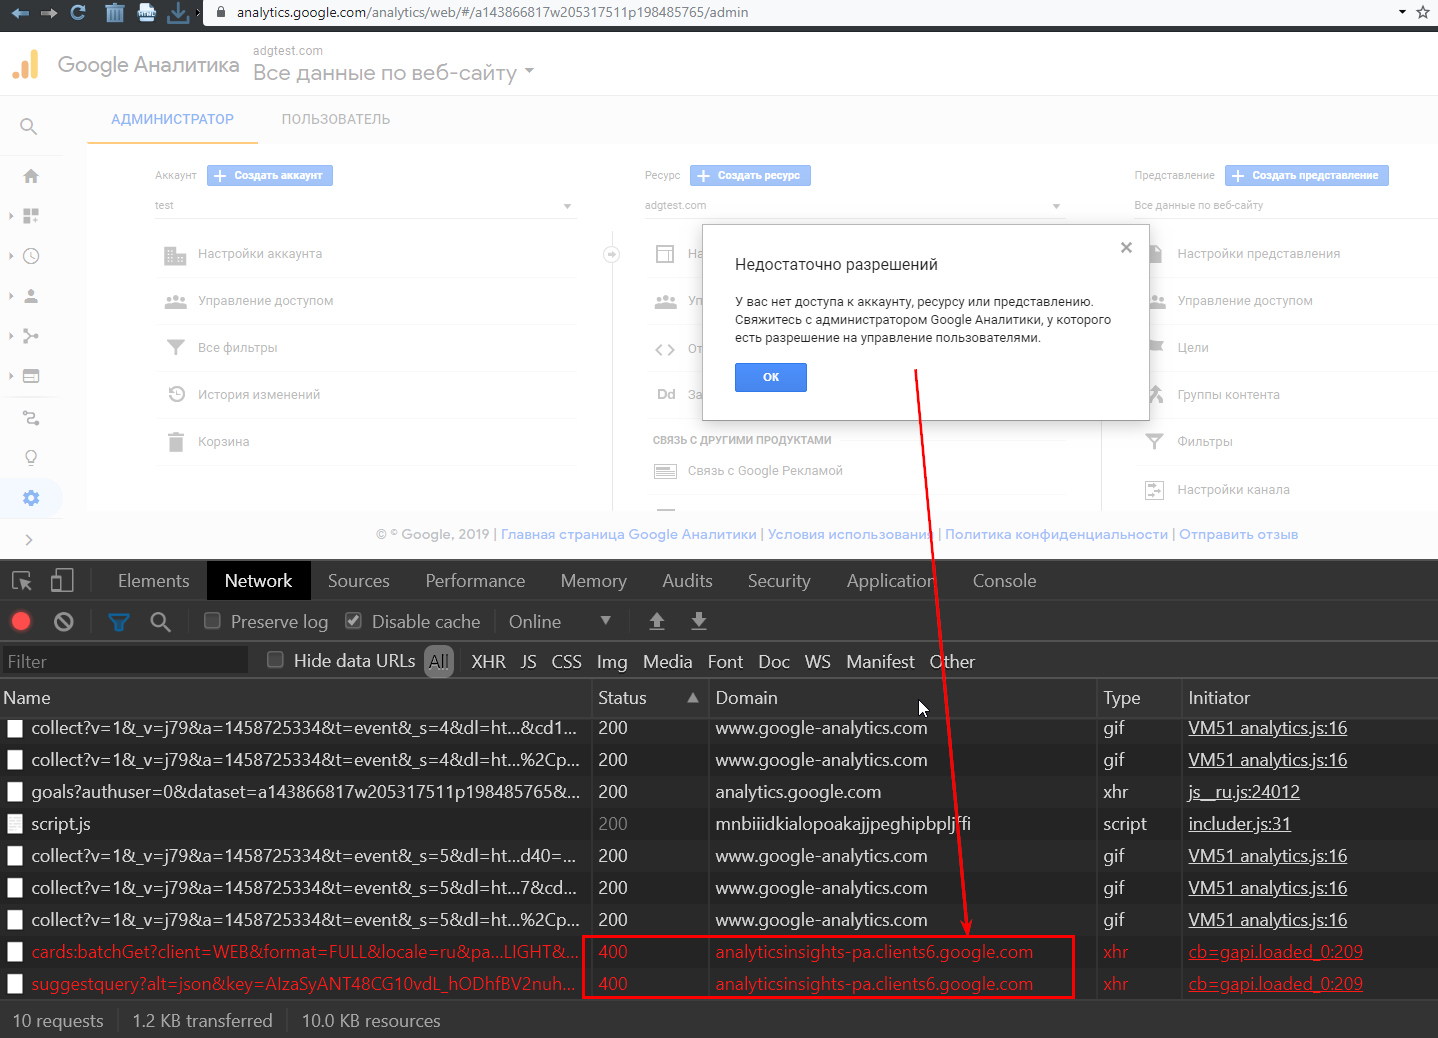Select the Admin gear icon in the sidebar
Screen dimensions: 1438x1038
click(30, 497)
